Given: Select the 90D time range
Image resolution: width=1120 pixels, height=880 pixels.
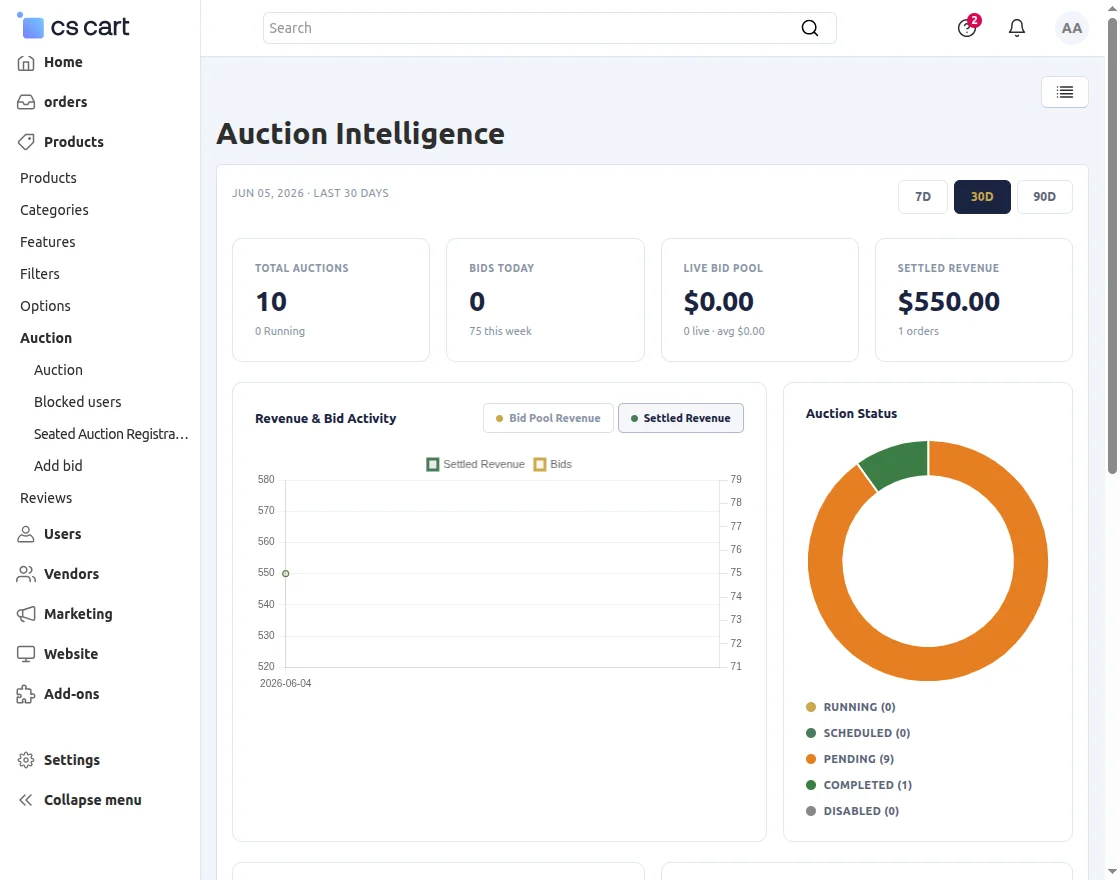Looking at the screenshot, I should [1044, 197].
